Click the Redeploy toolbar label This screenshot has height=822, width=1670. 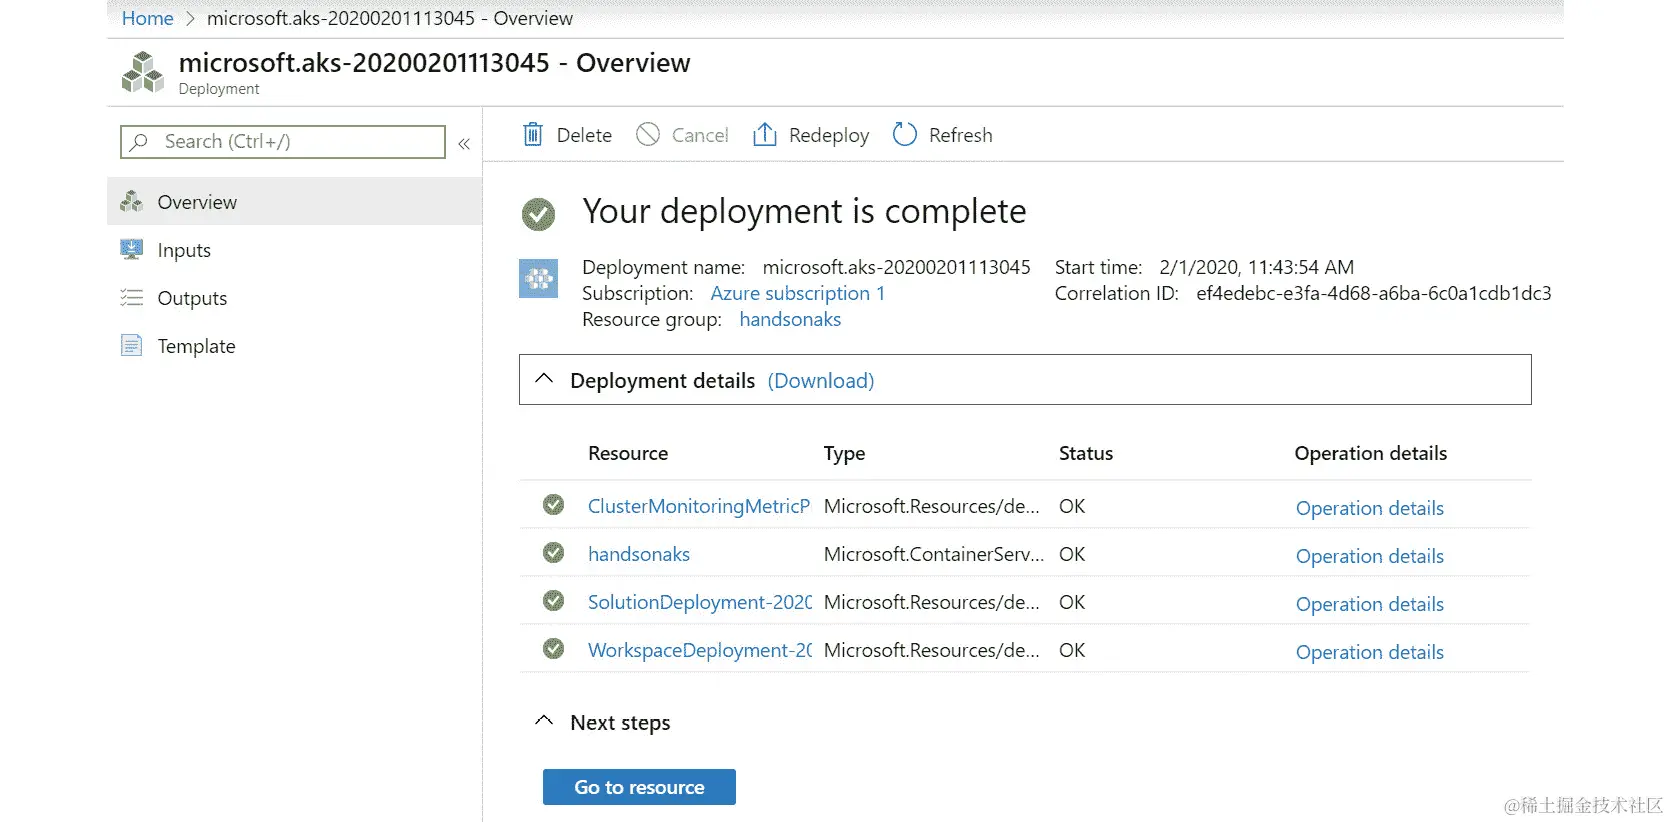pos(829,135)
